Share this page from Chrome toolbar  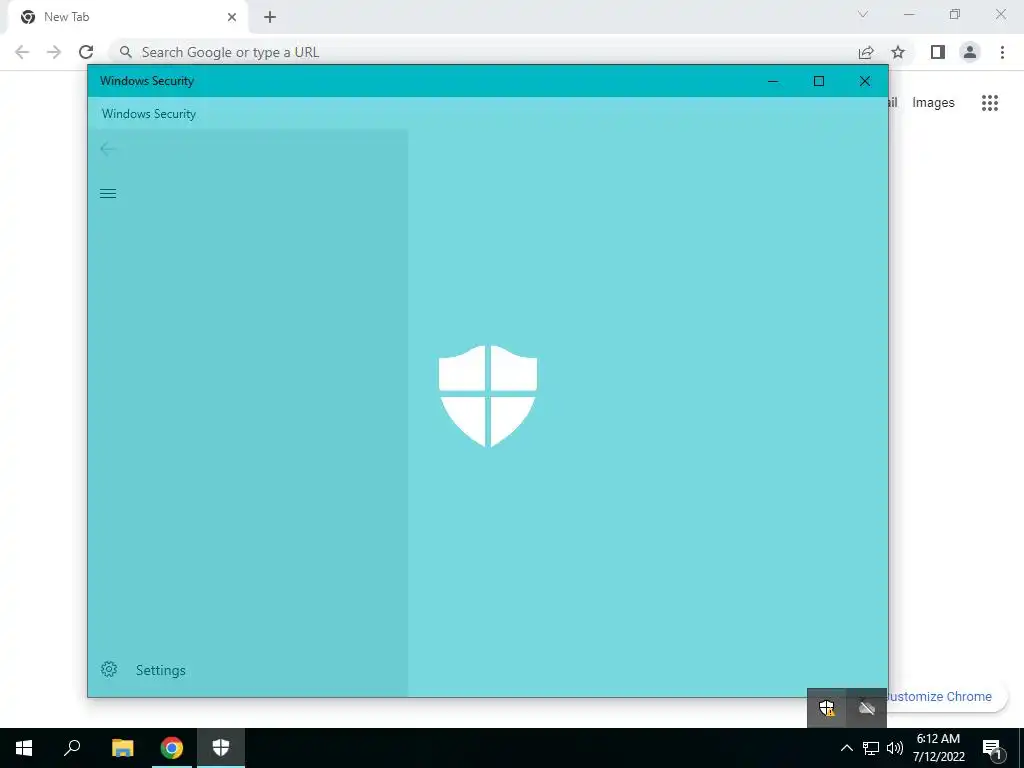(866, 52)
